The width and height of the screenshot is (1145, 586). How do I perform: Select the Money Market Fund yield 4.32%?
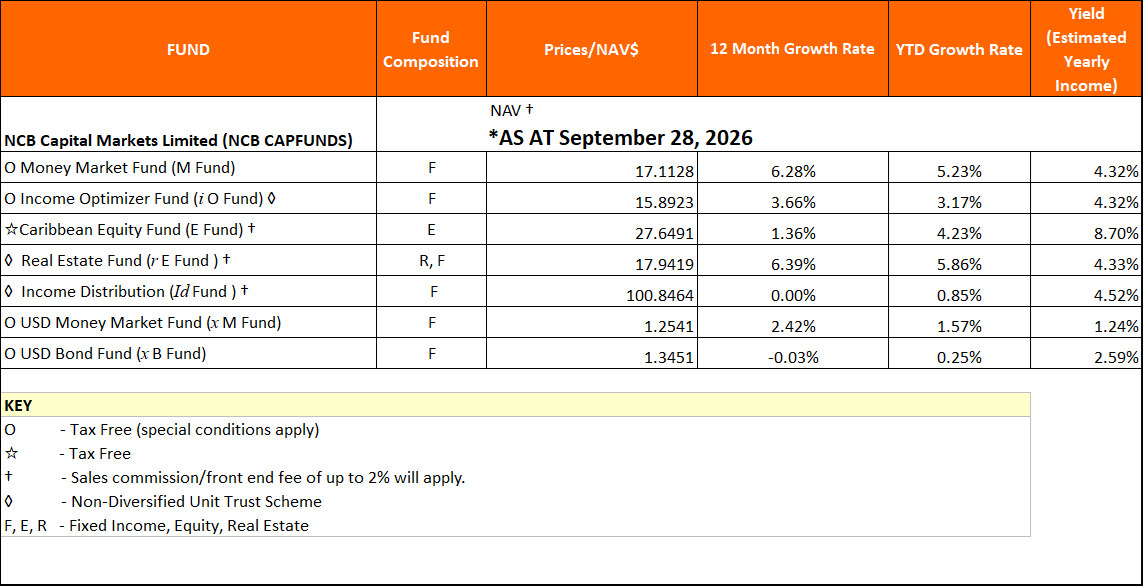[1117, 172]
